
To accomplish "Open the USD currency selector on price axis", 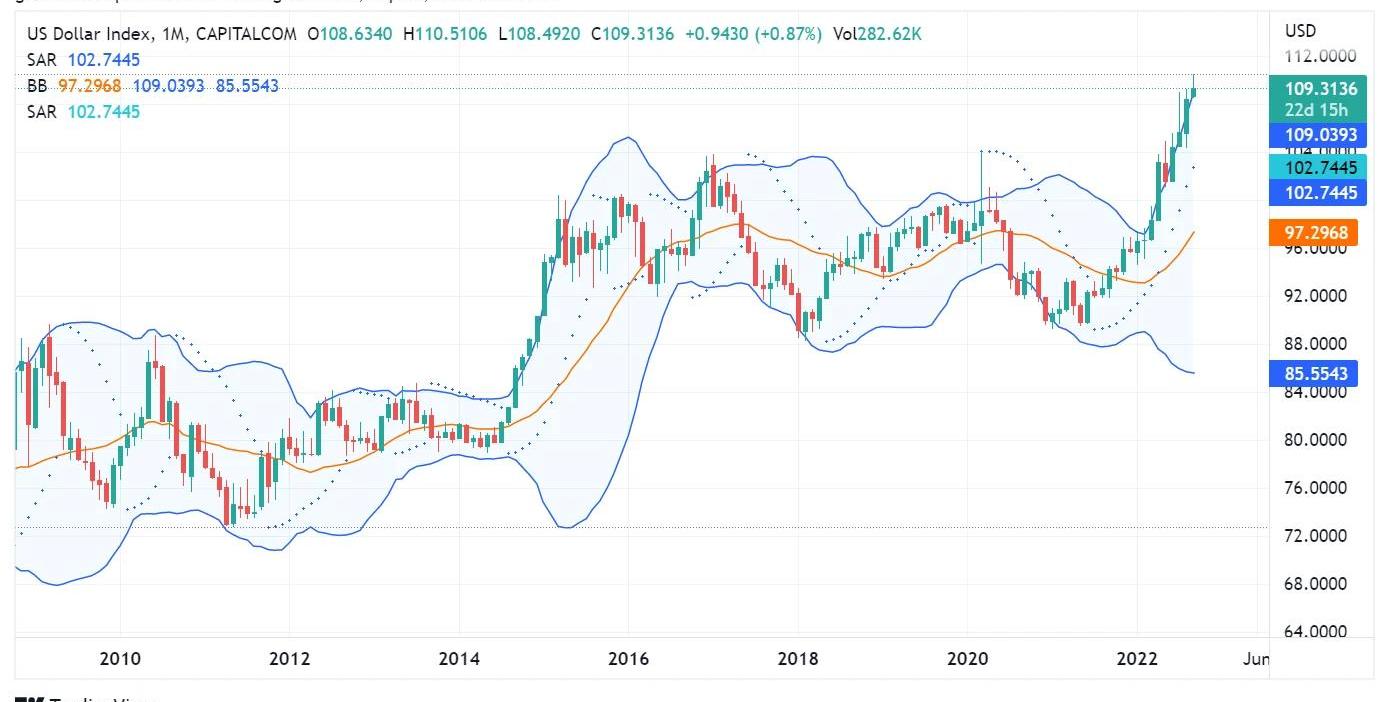I will [1300, 31].
